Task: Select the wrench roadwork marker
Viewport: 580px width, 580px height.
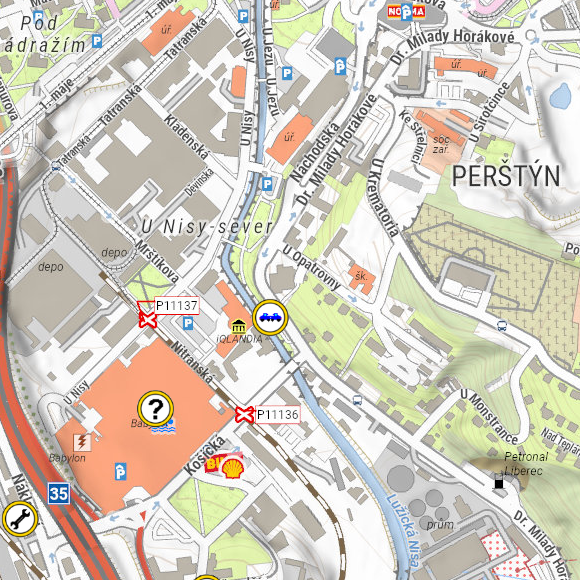Action: 20,519
